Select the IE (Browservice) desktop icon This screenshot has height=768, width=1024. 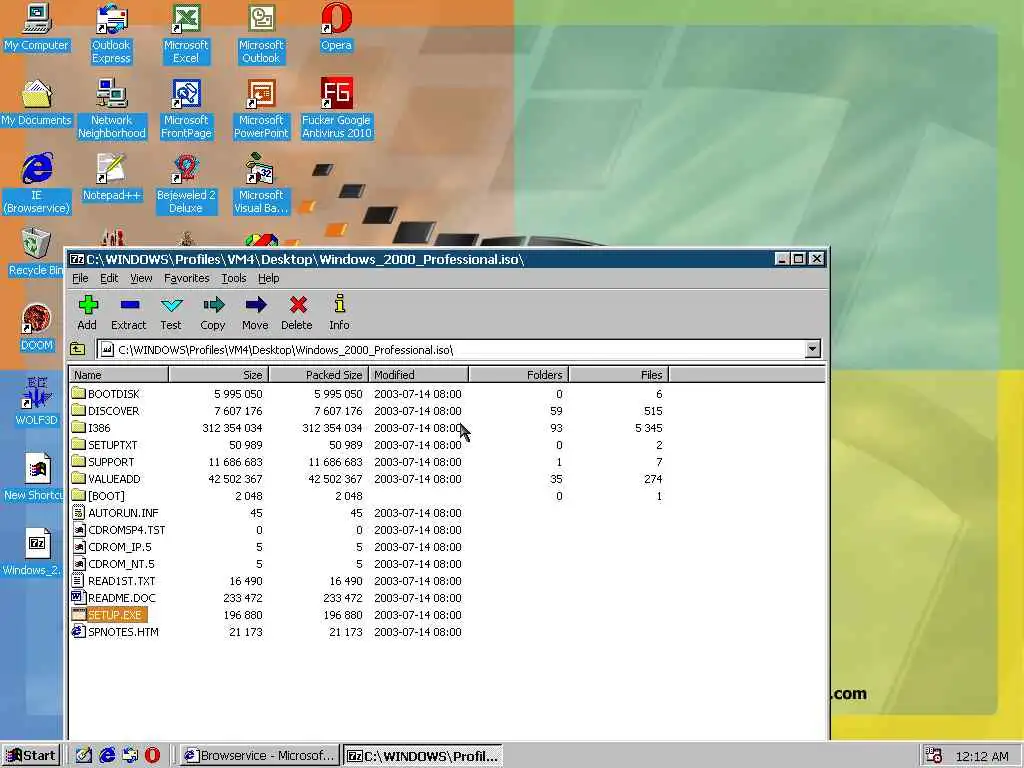click(x=37, y=184)
